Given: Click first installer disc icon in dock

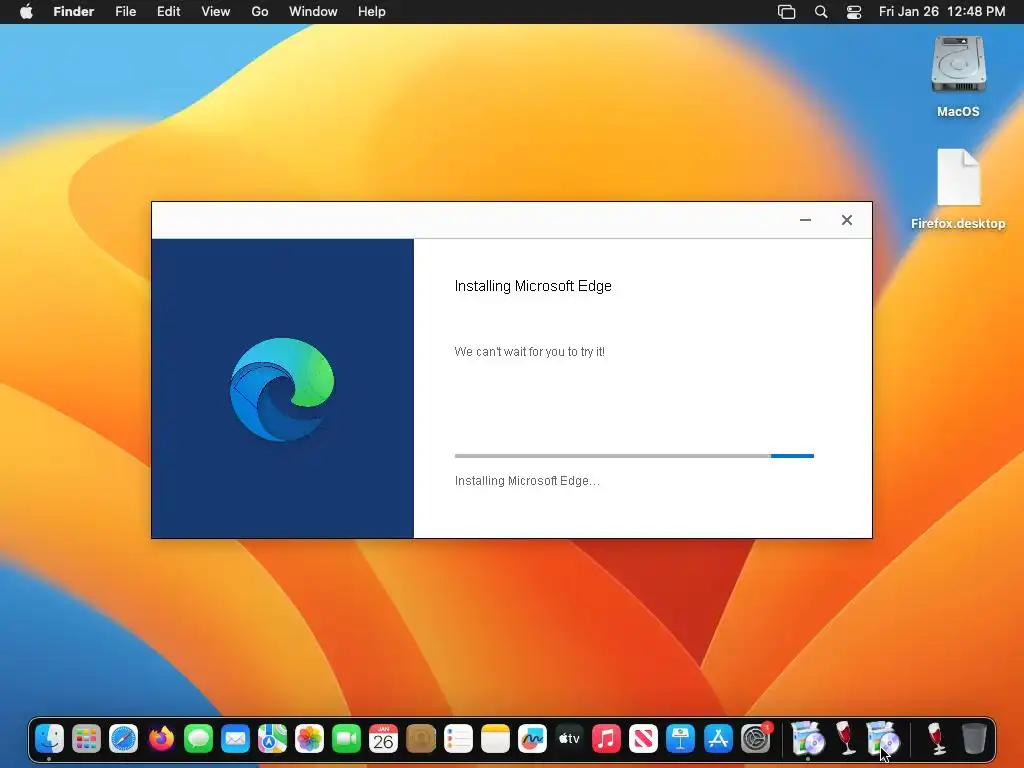Looking at the screenshot, I should pos(808,738).
